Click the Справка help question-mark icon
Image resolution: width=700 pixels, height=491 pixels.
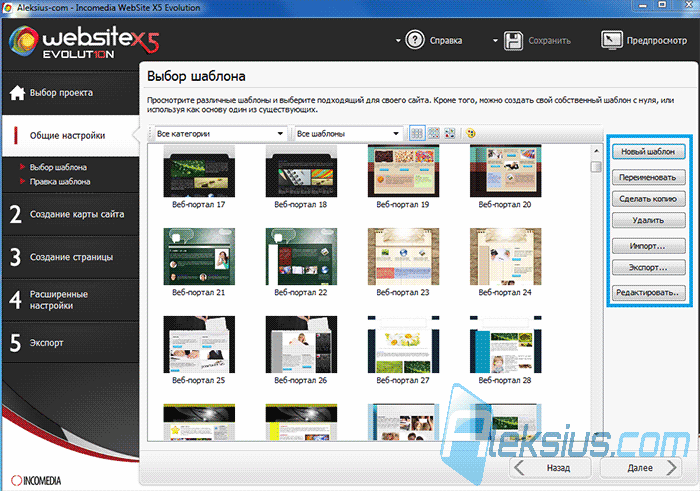pos(415,40)
